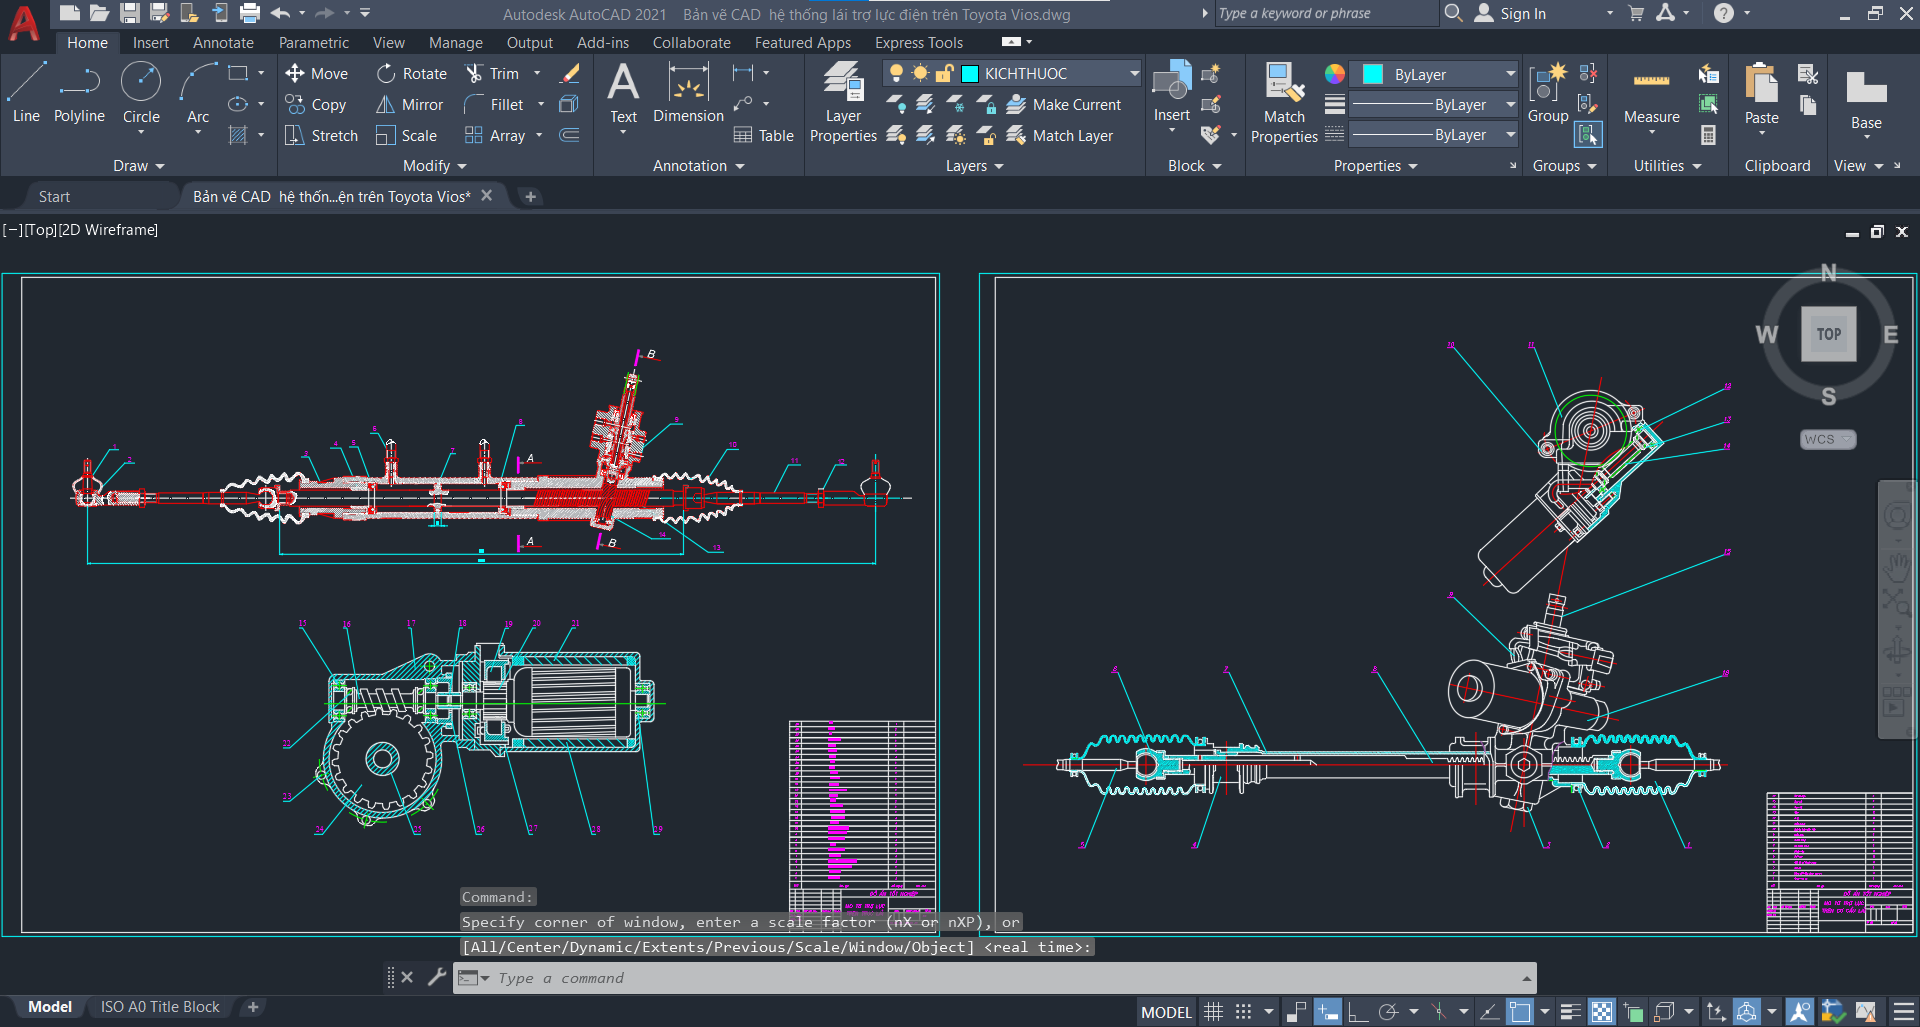Expand the Modify panel
Screen dimensions: 1920x1027
[x=435, y=166]
